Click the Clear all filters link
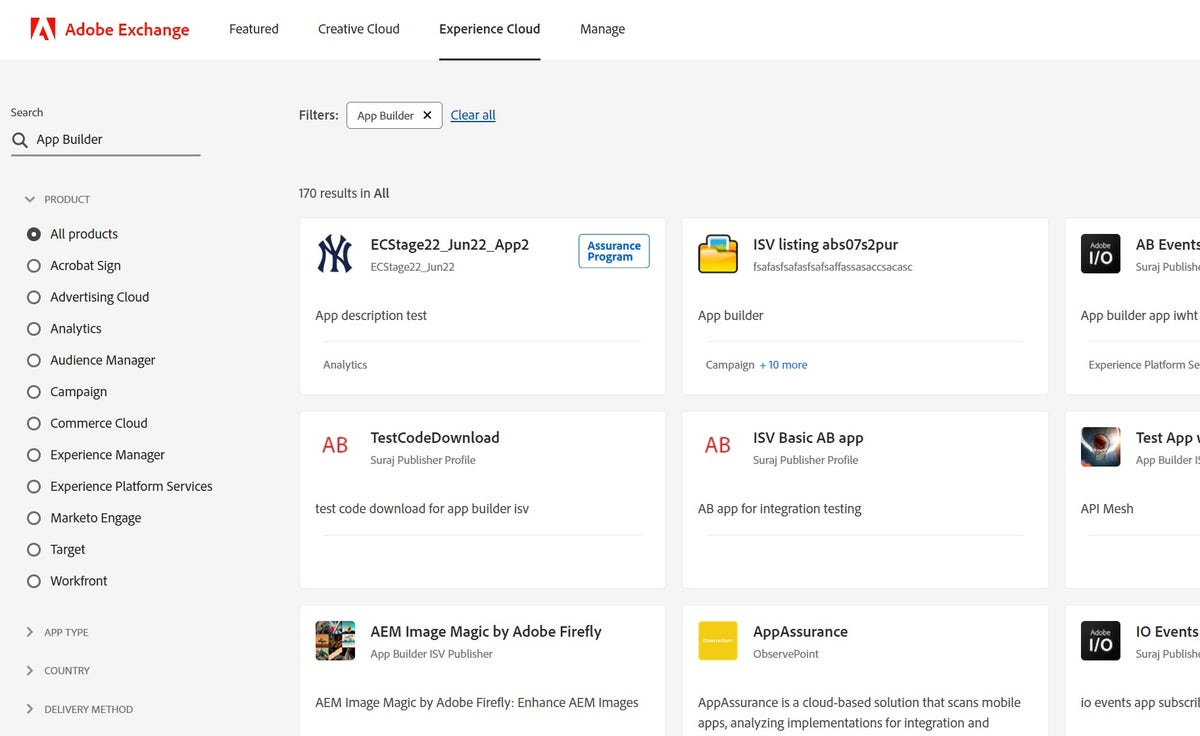1200x736 pixels. pyautogui.click(x=473, y=115)
